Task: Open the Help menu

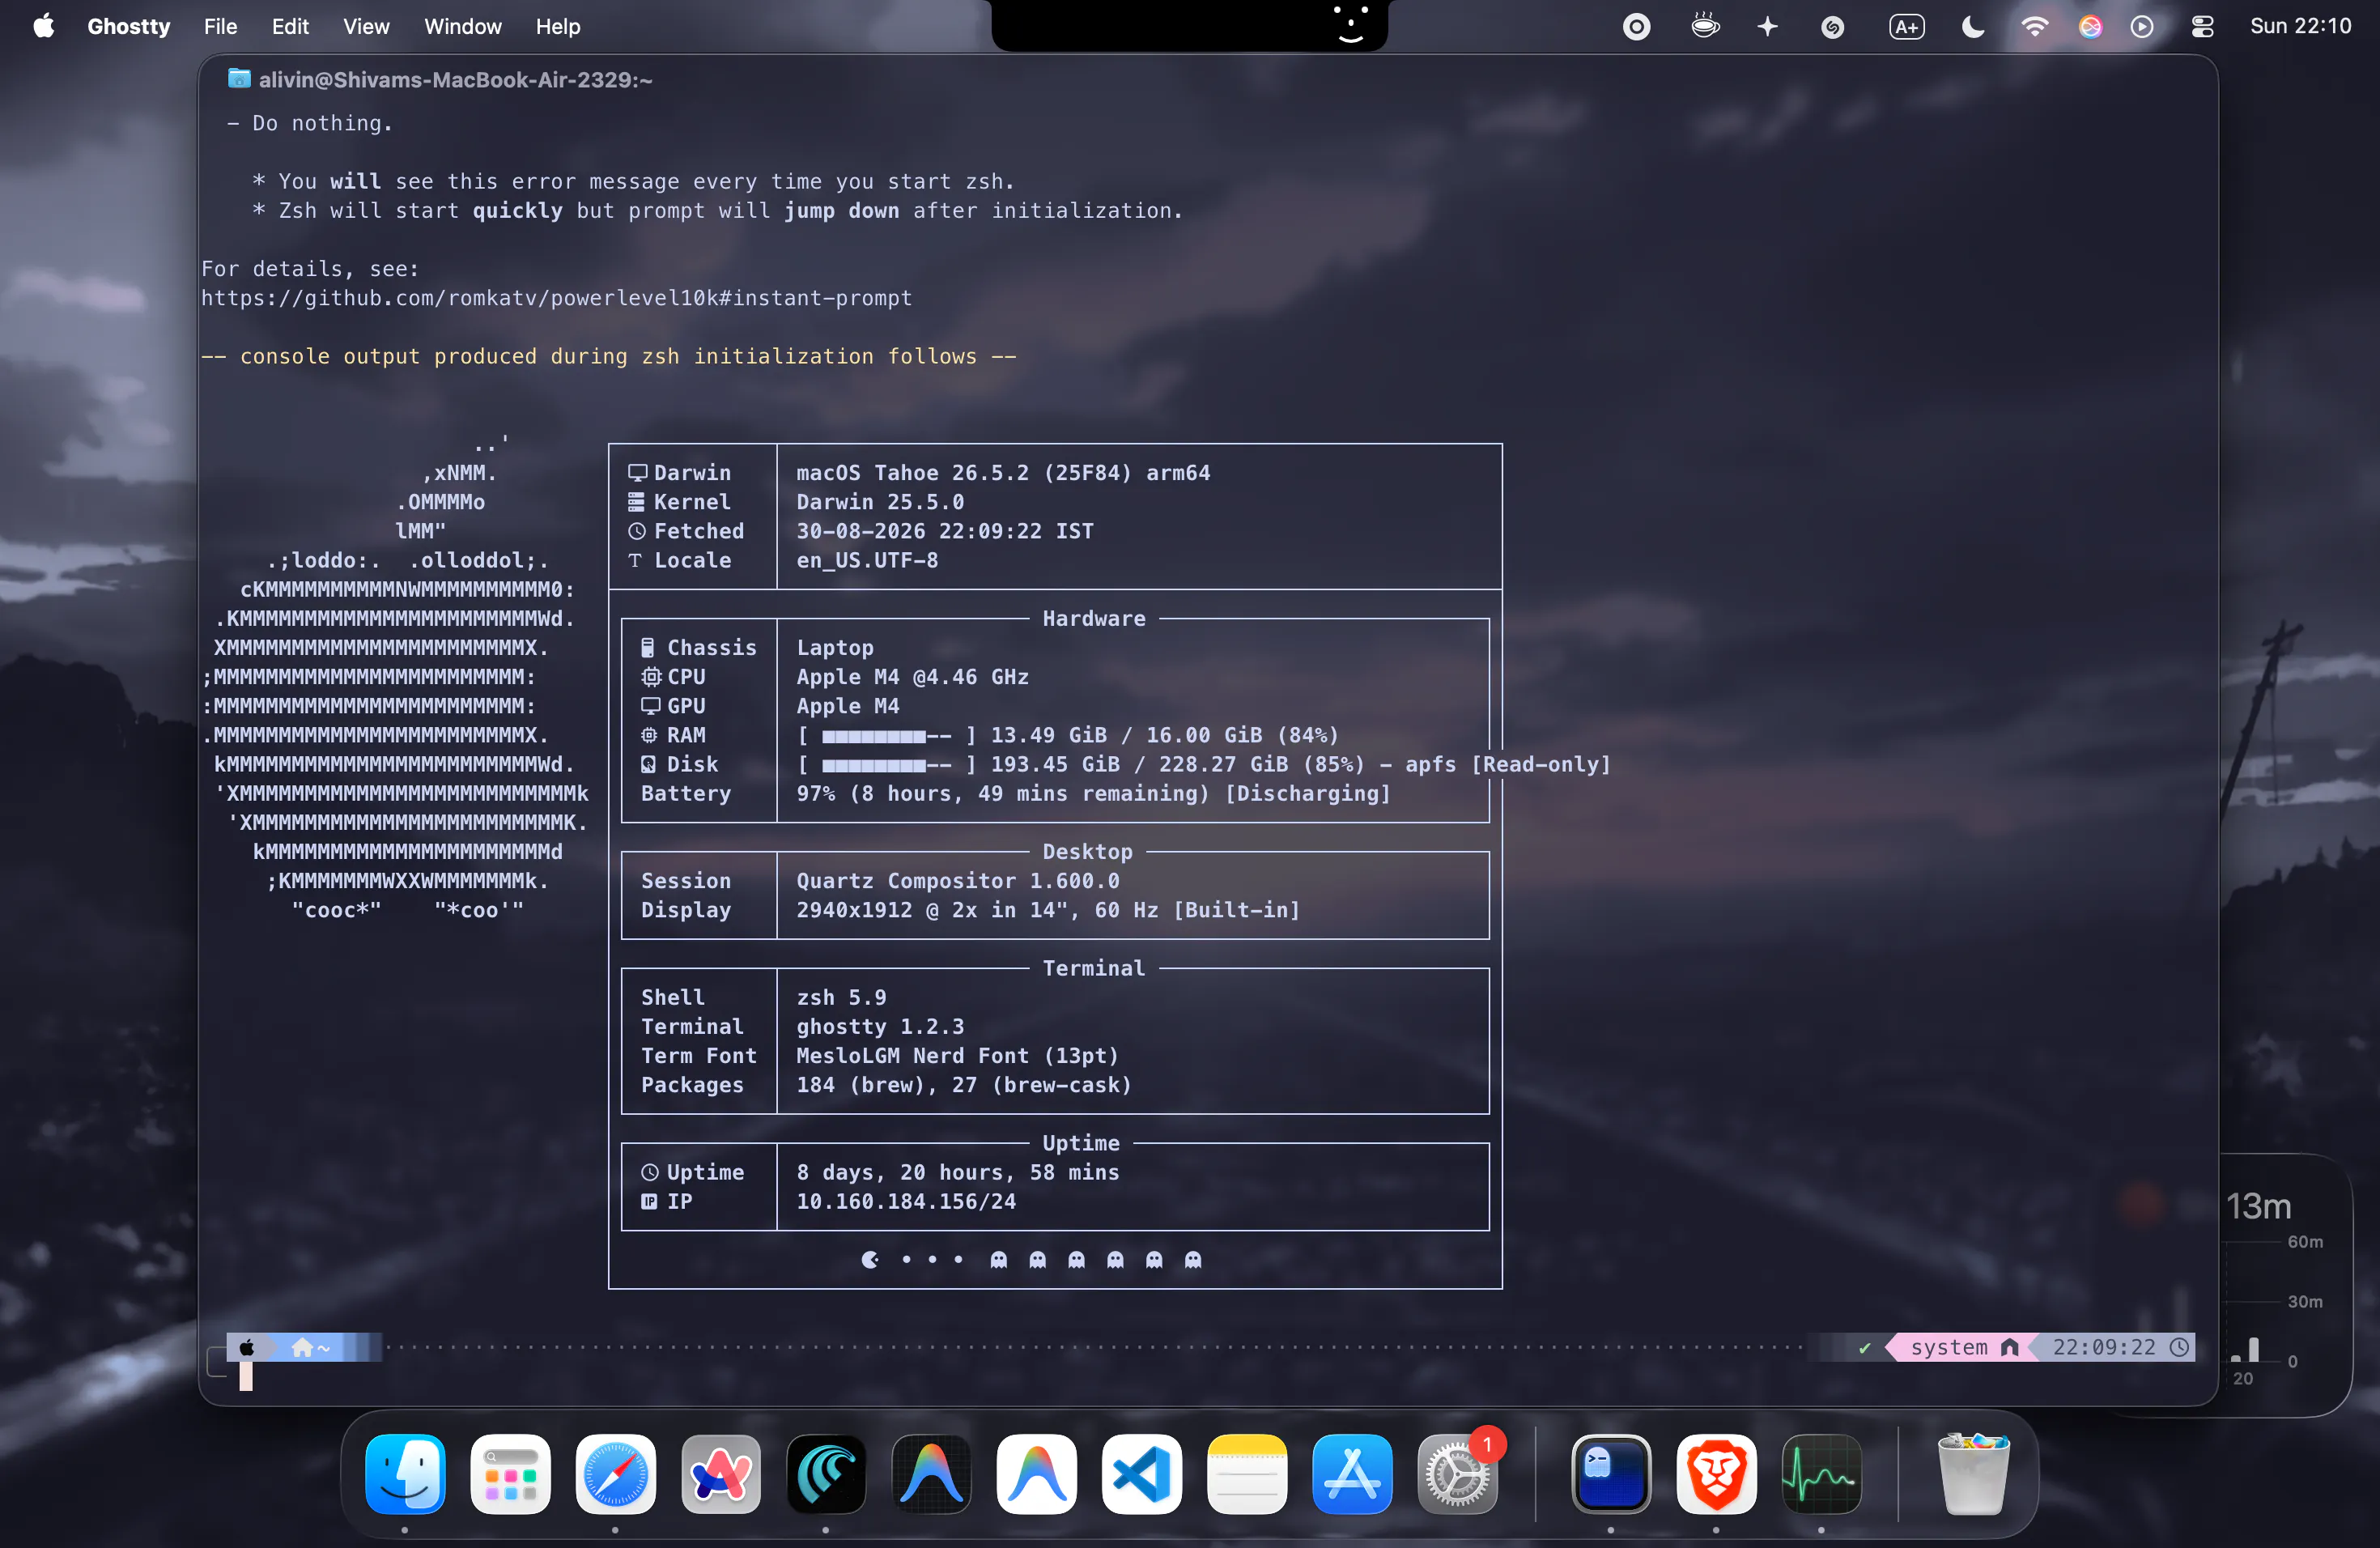Action: tap(557, 26)
